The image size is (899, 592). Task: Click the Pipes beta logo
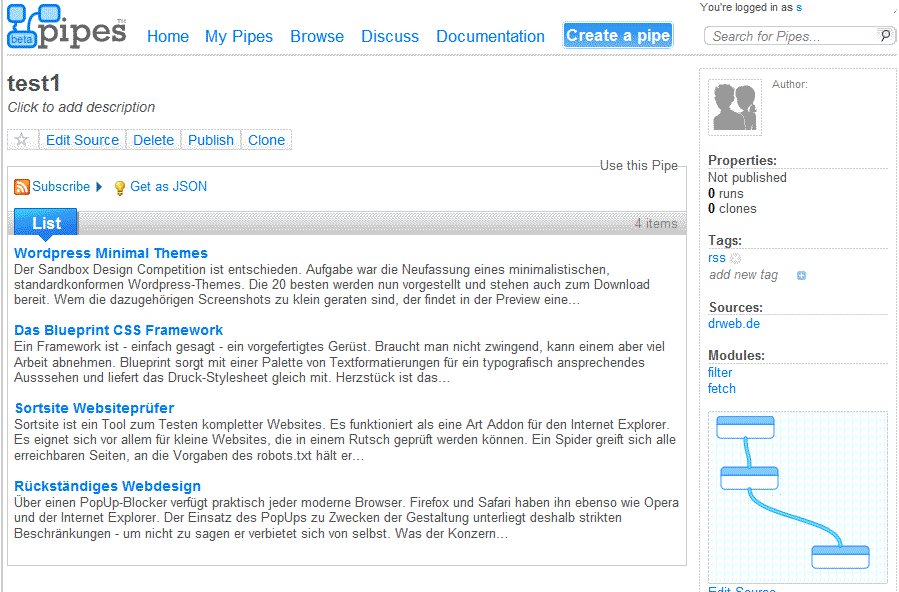66,27
